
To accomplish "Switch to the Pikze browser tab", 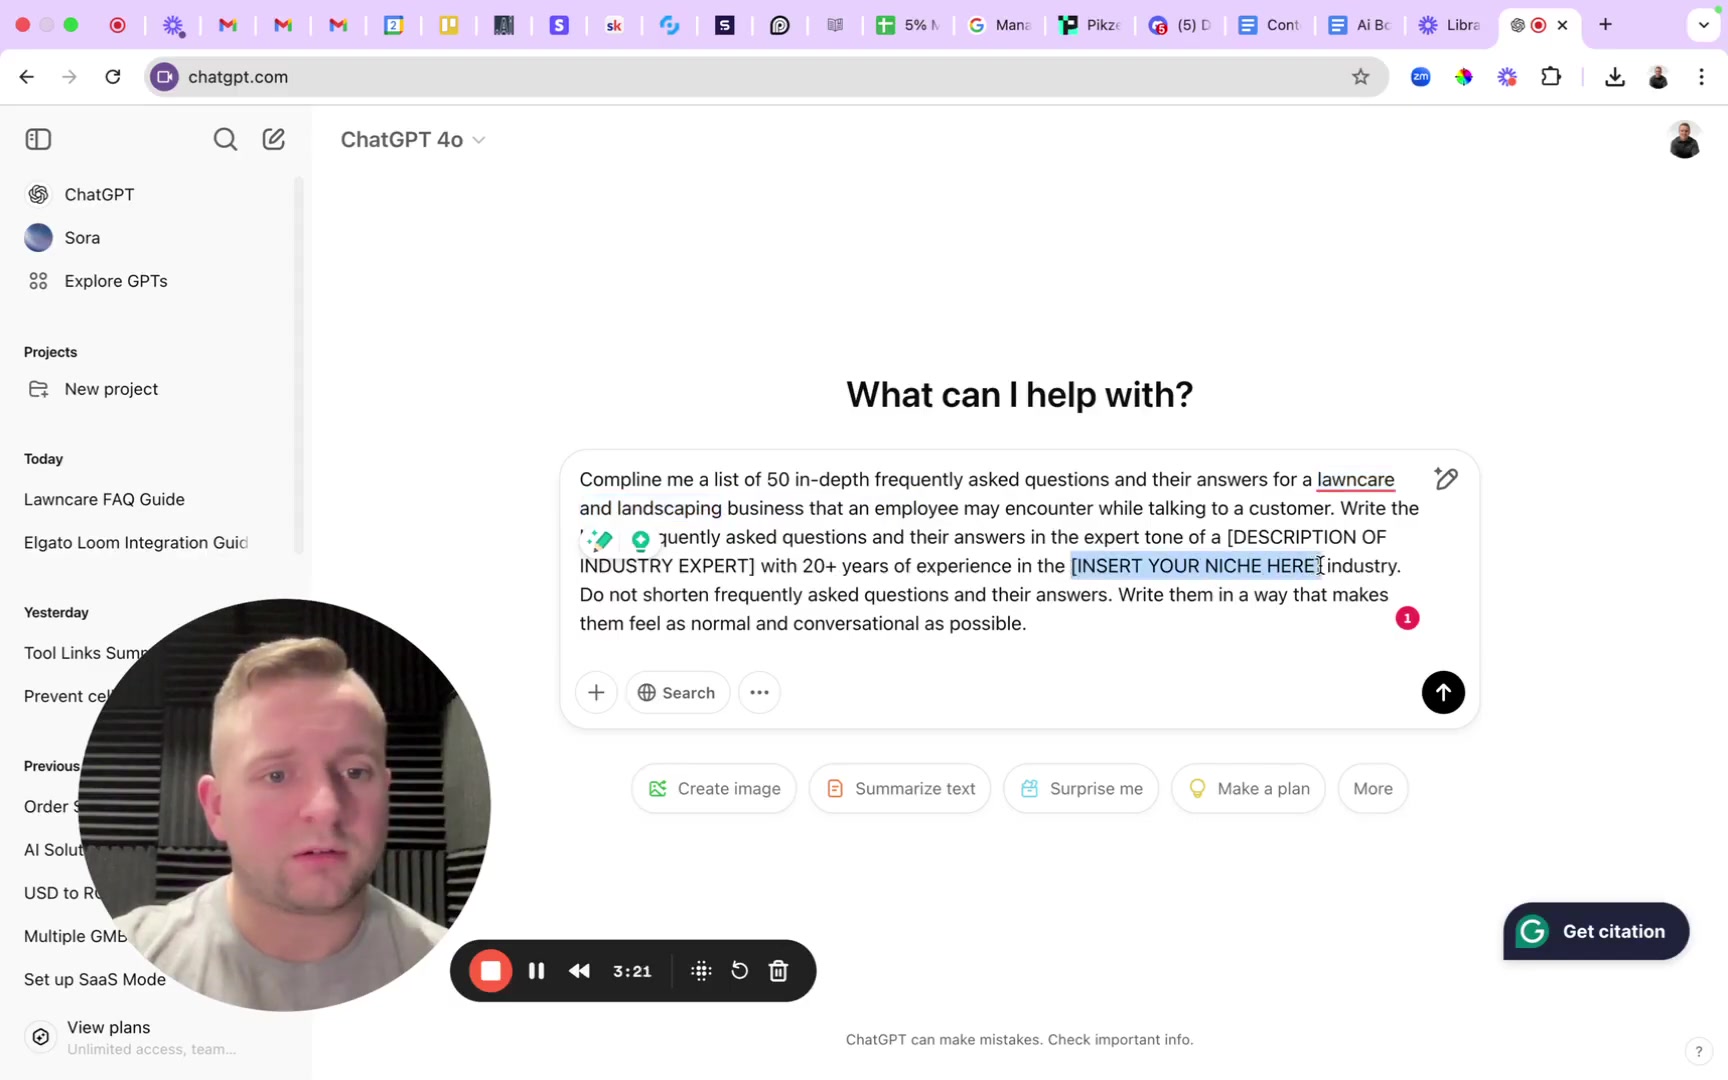I will [x=1090, y=25].
